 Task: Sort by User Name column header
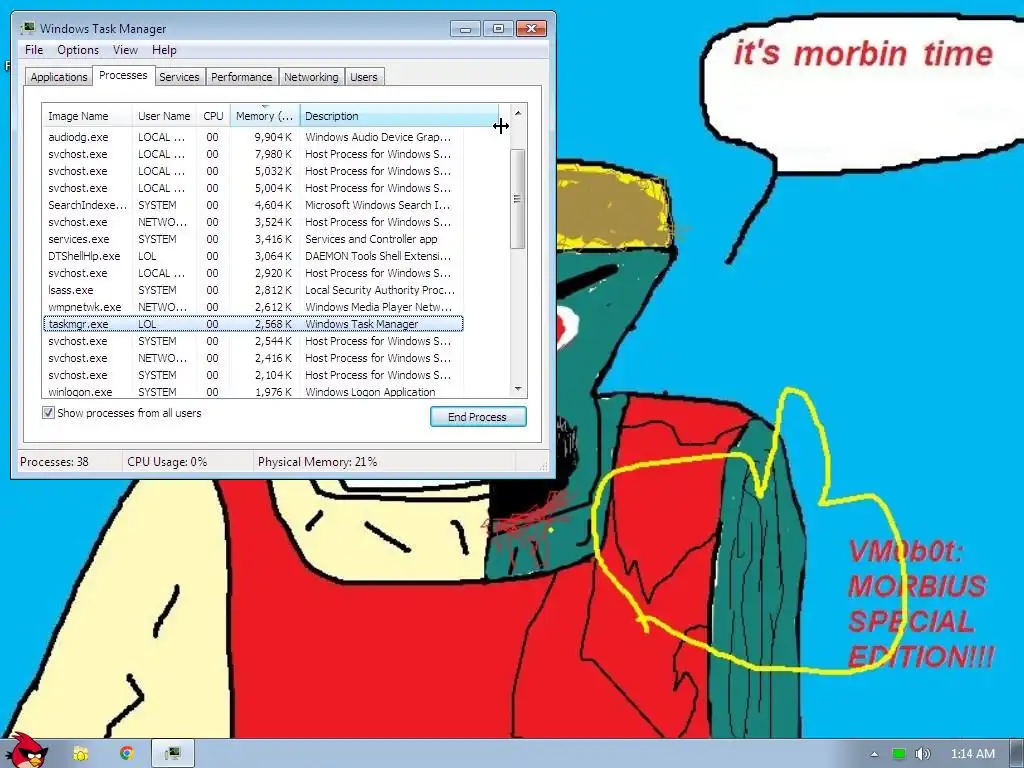164,116
